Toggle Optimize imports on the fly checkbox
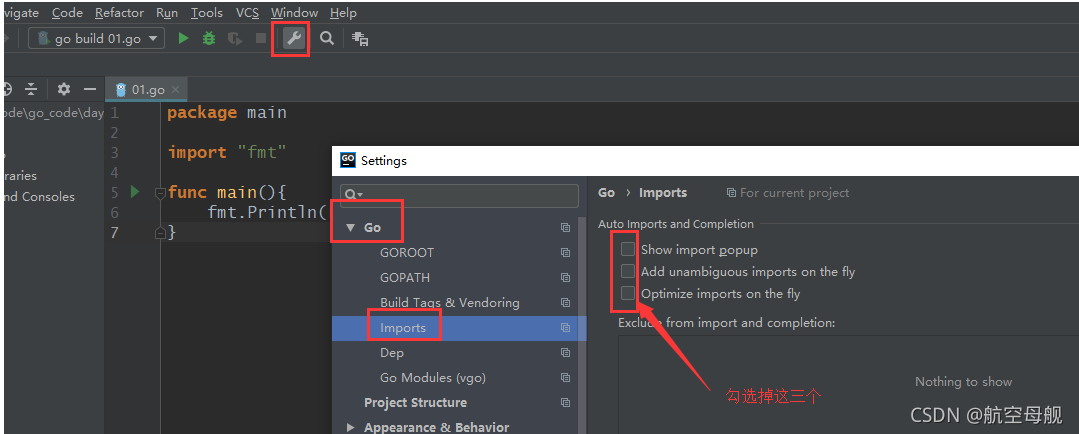 click(x=628, y=293)
